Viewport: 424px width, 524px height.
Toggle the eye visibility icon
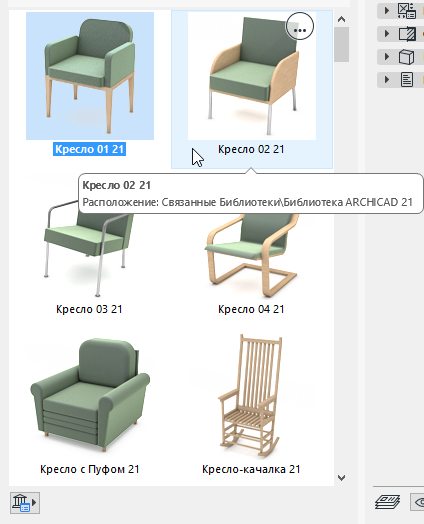(418, 502)
